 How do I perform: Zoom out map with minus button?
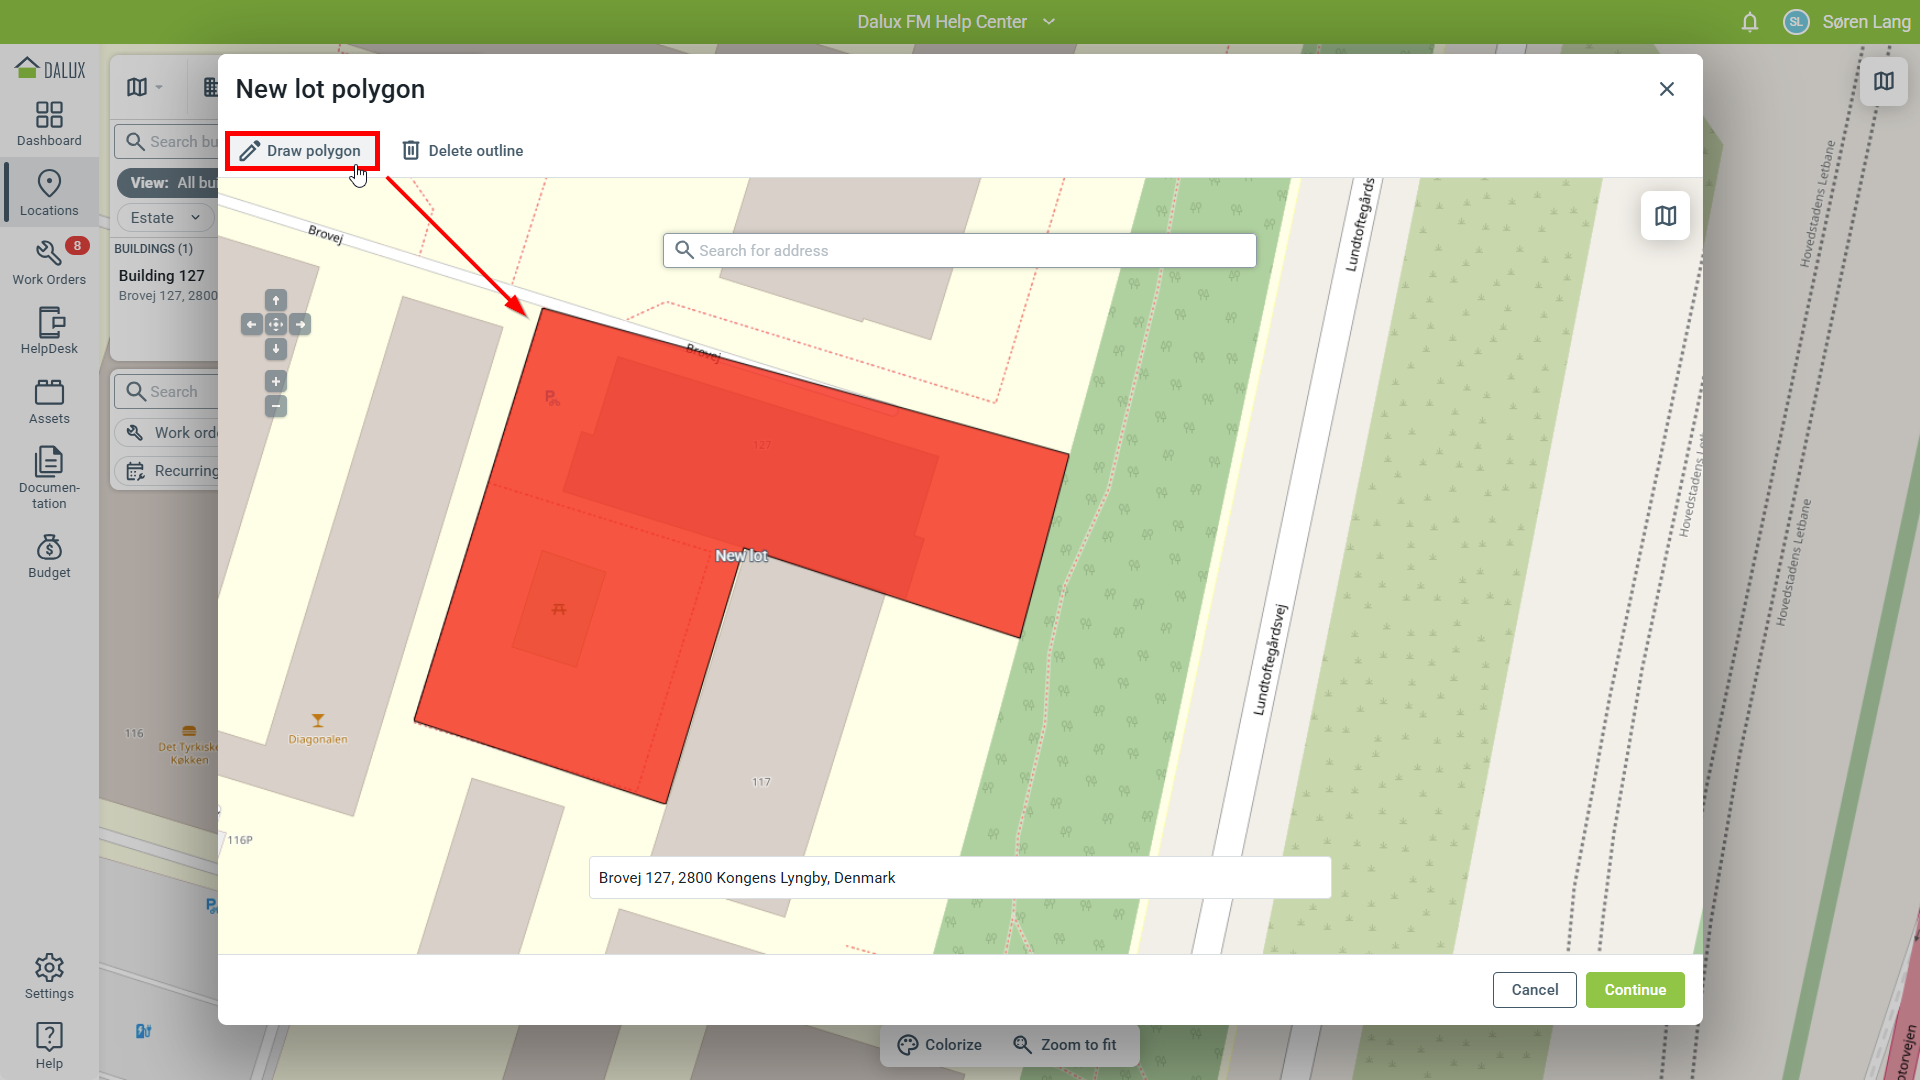[x=276, y=406]
